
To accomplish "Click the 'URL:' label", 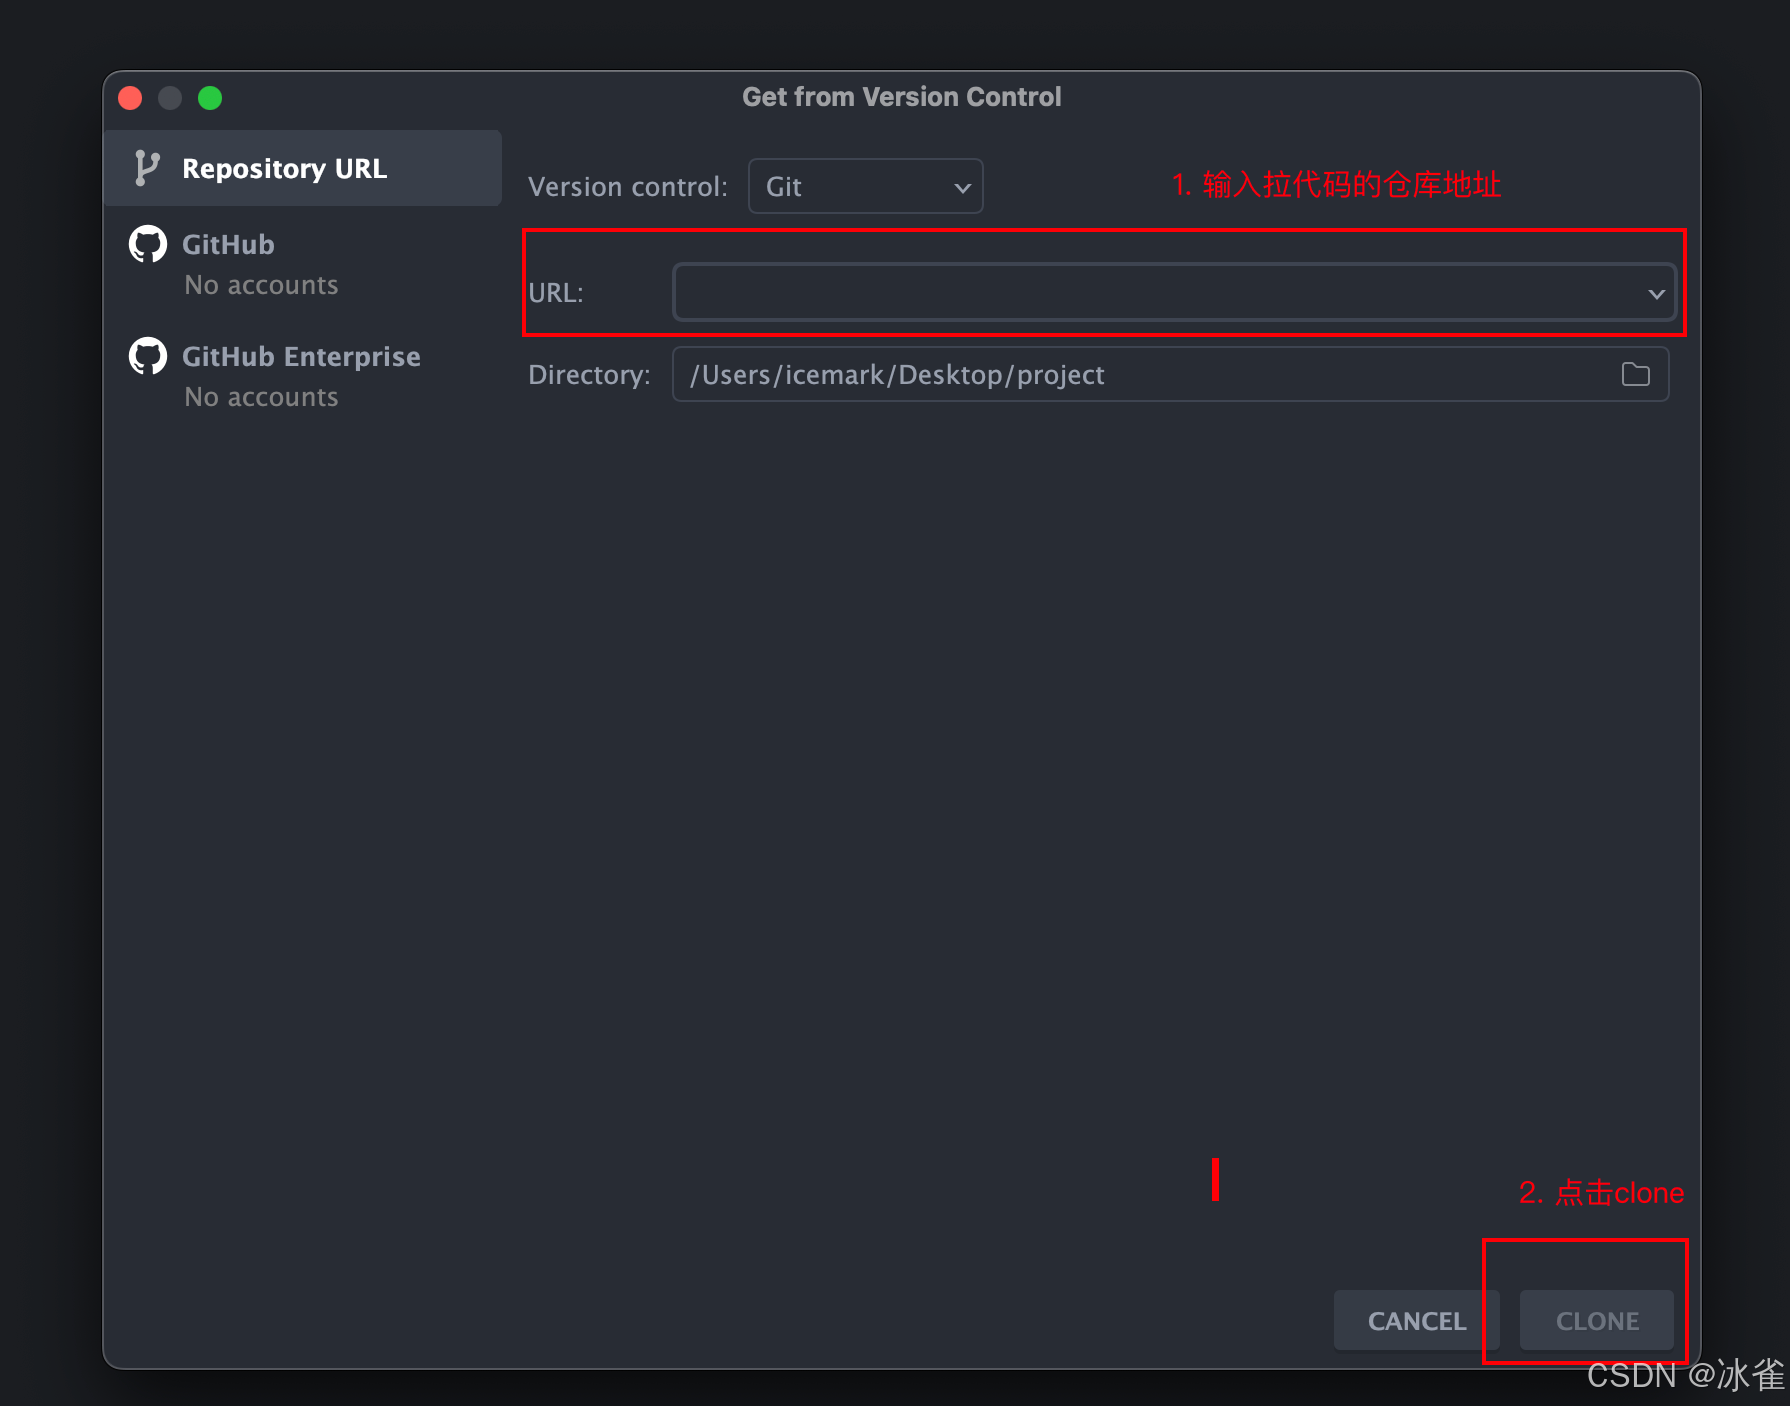I will (556, 293).
